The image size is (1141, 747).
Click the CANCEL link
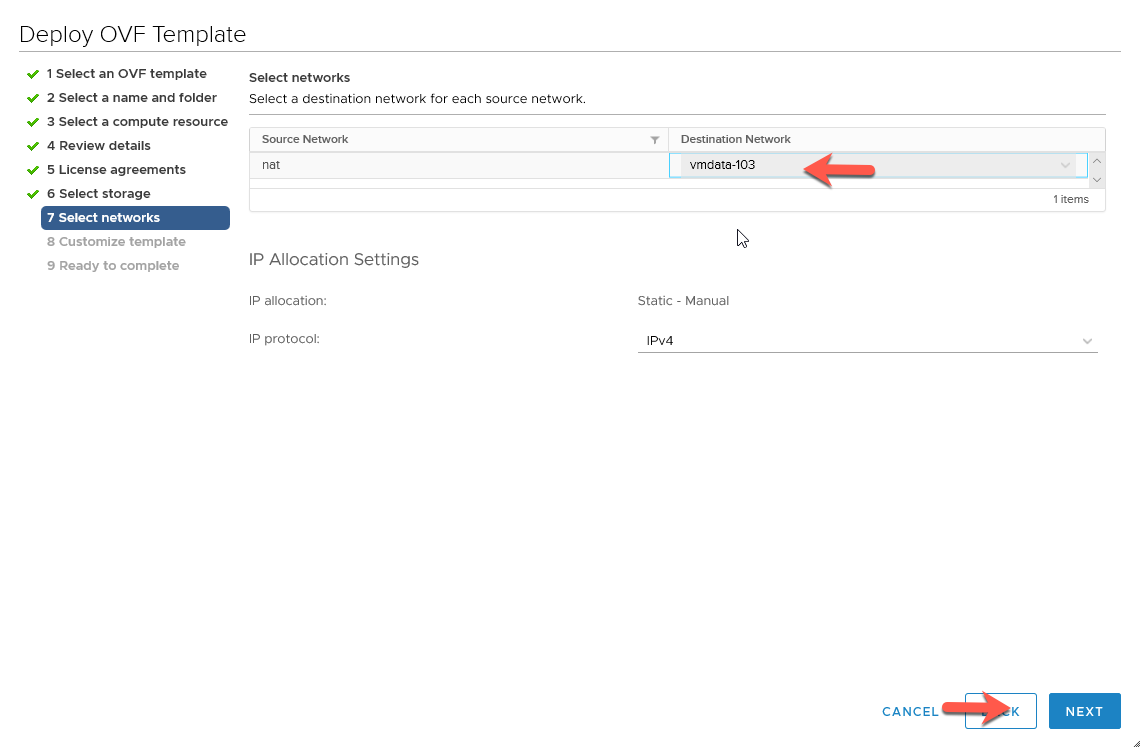coord(909,711)
